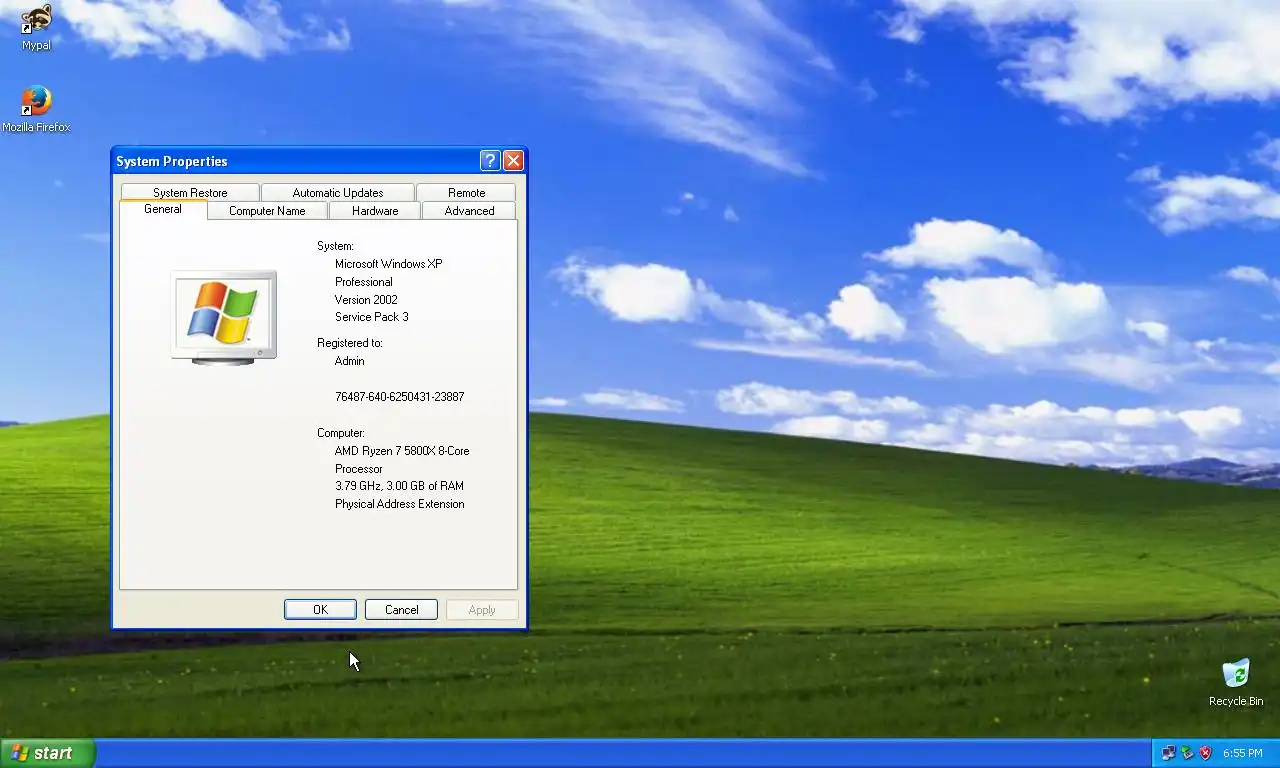Click the network connection tray icon

click(1169, 753)
